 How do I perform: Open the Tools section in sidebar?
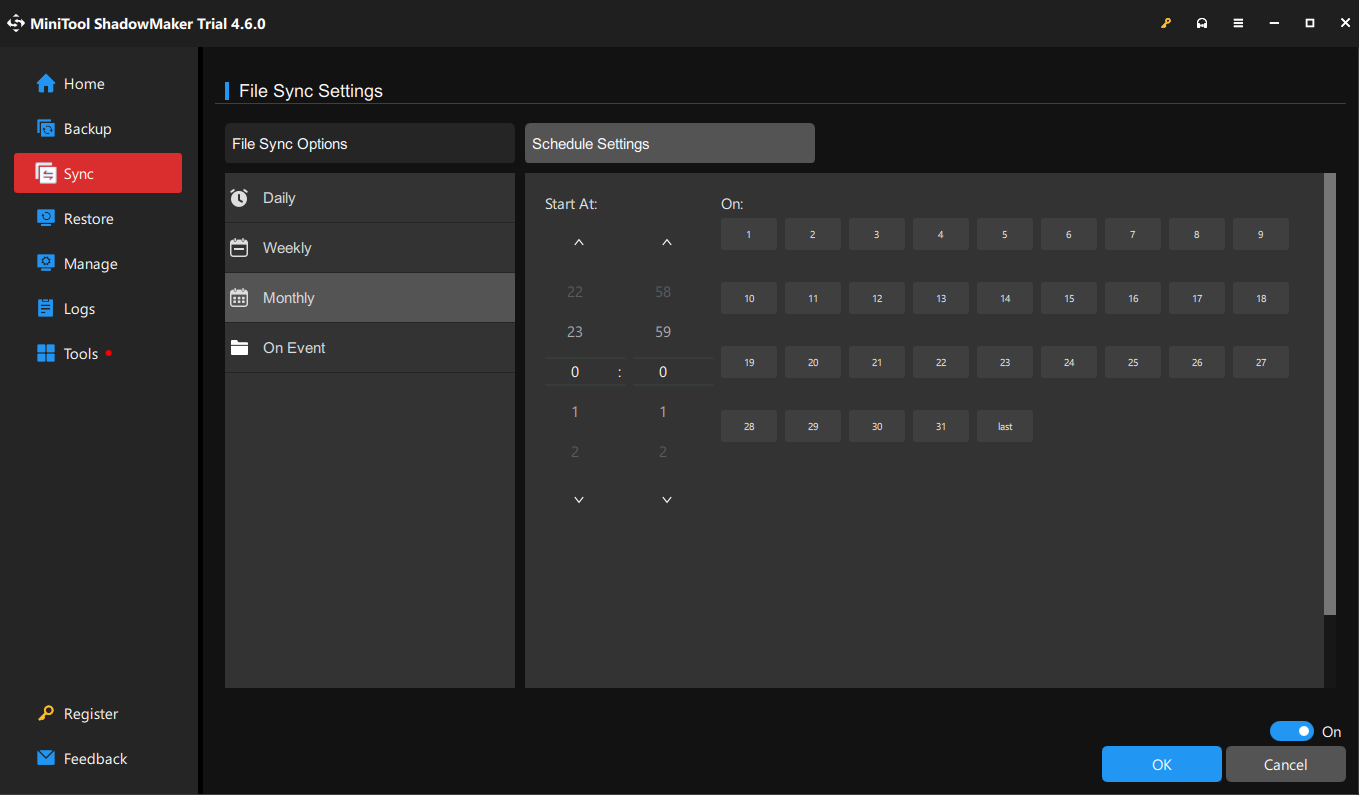tap(80, 354)
